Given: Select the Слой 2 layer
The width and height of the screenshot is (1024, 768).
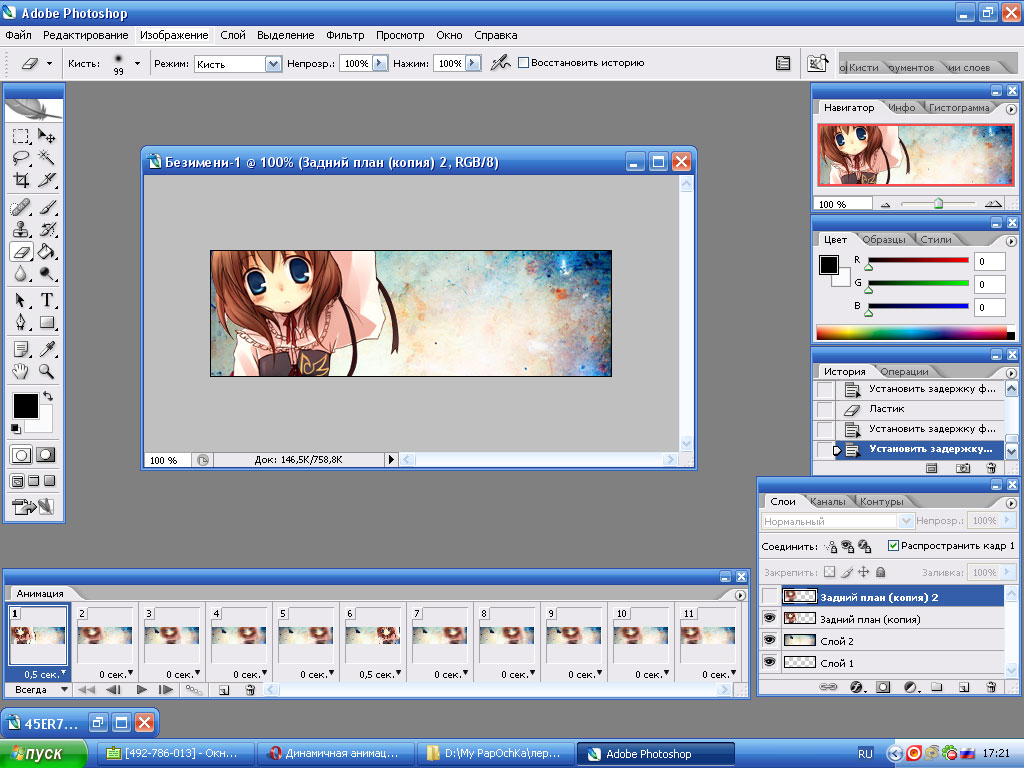Looking at the screenshot, I should [x=892, y=641].
